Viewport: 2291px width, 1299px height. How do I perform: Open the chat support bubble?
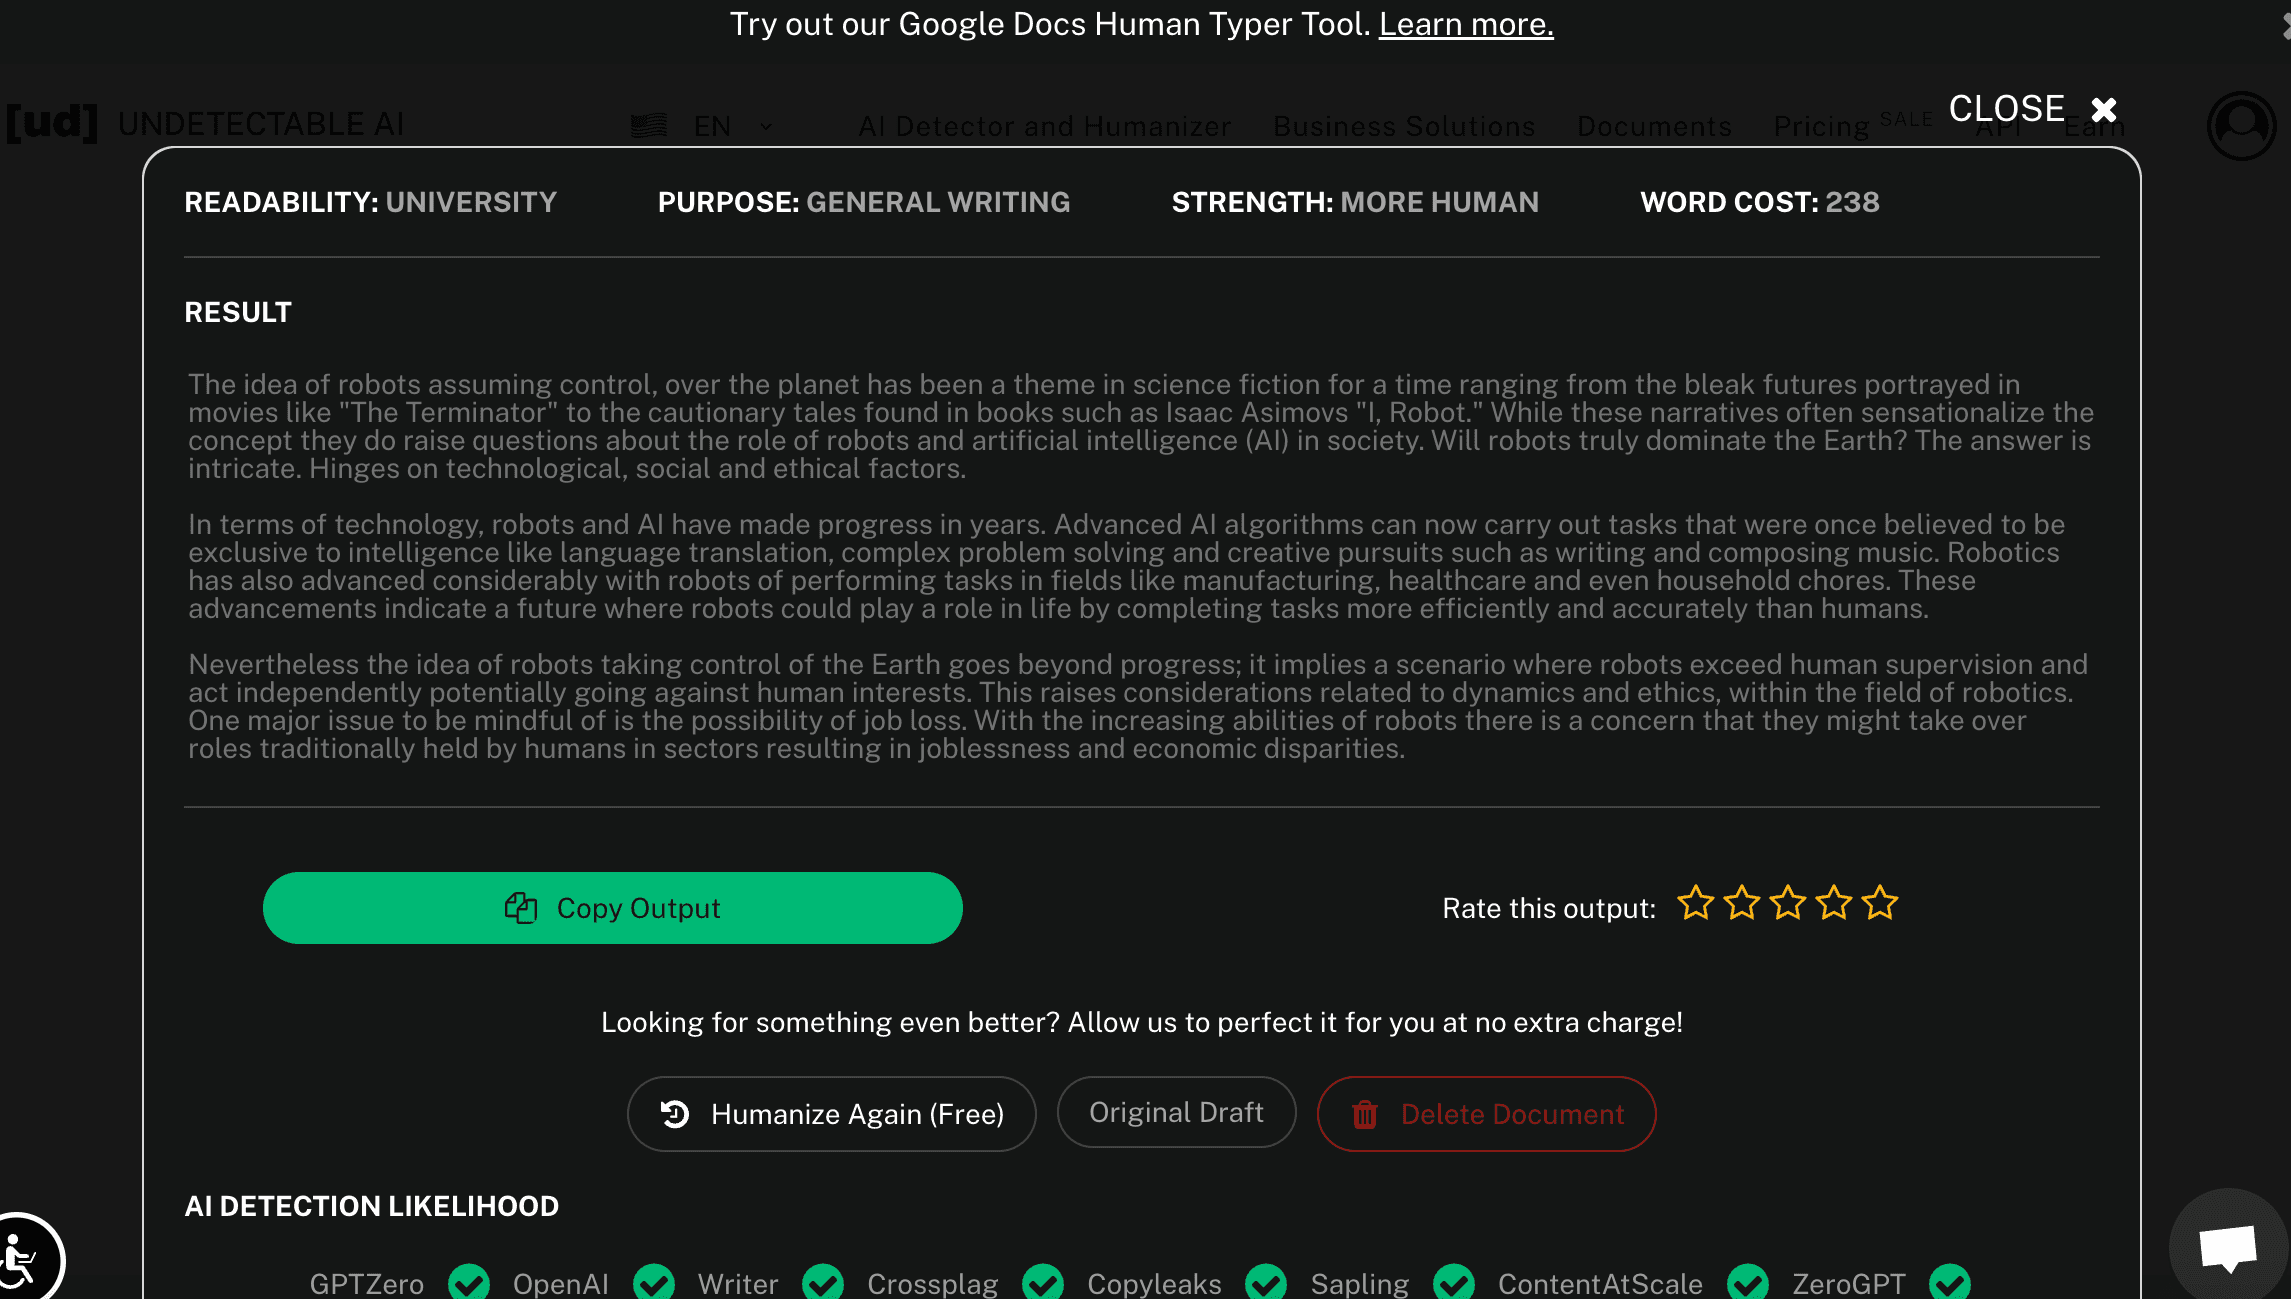click(x=2229, y=1247)
